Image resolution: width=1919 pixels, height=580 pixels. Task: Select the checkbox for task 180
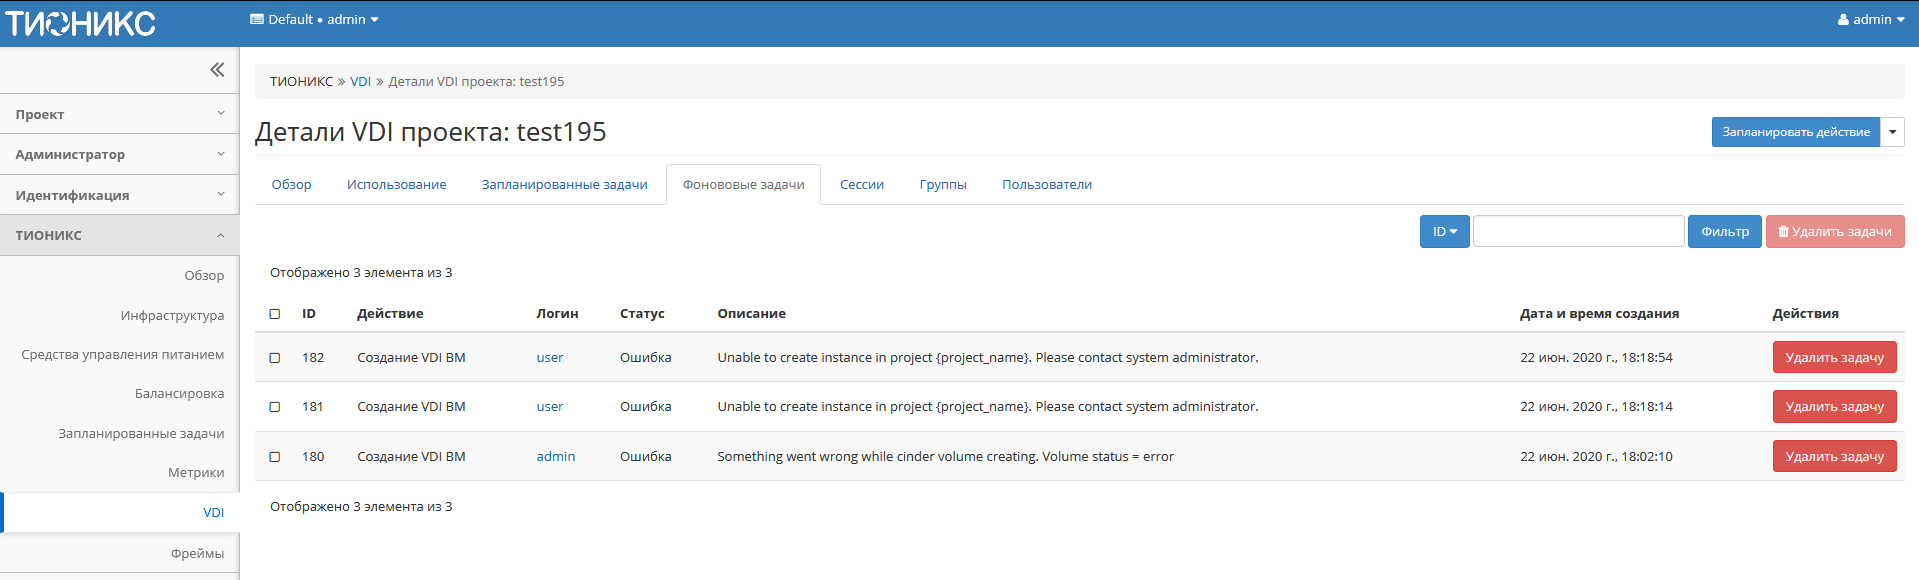tap(275, 457)
